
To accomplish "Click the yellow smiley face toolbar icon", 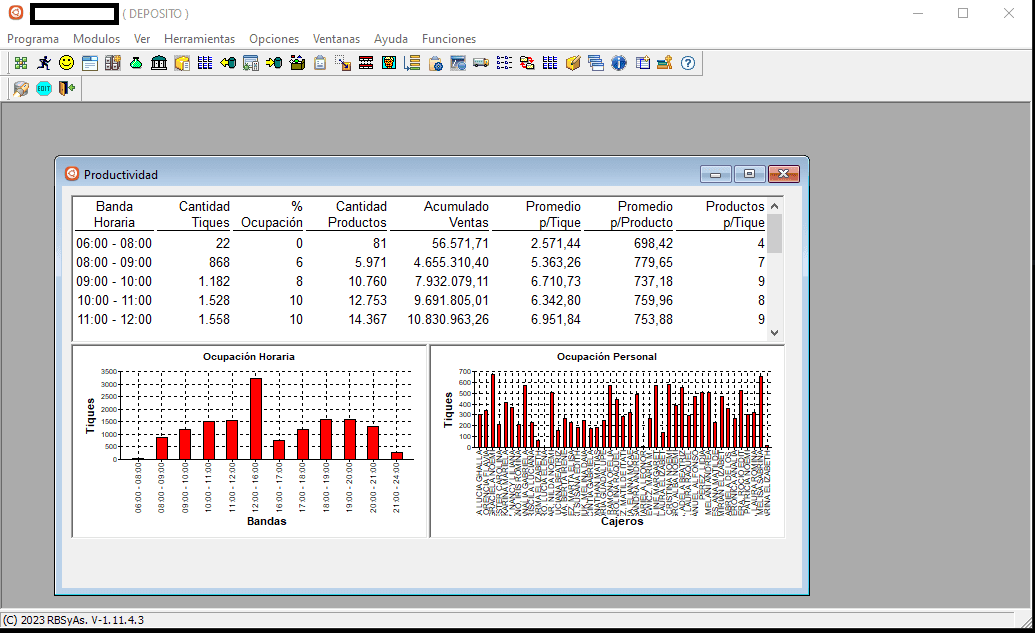I will (67, 63).
